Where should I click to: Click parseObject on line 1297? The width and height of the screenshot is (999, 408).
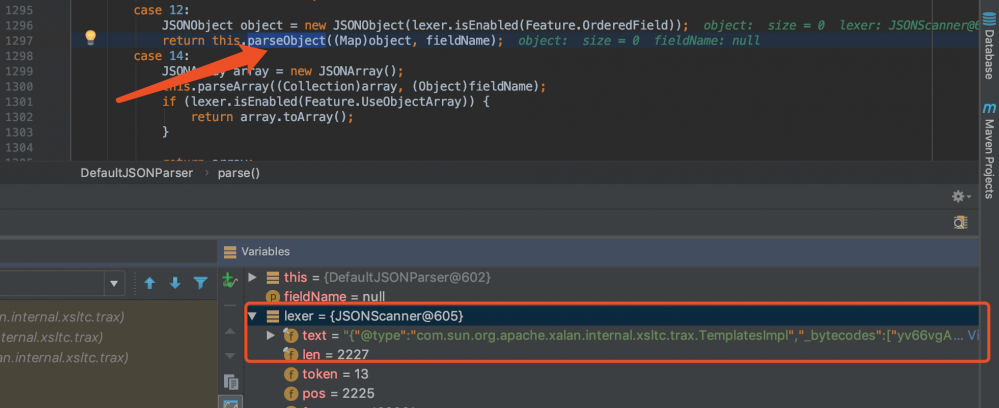[x=287, y=41]
